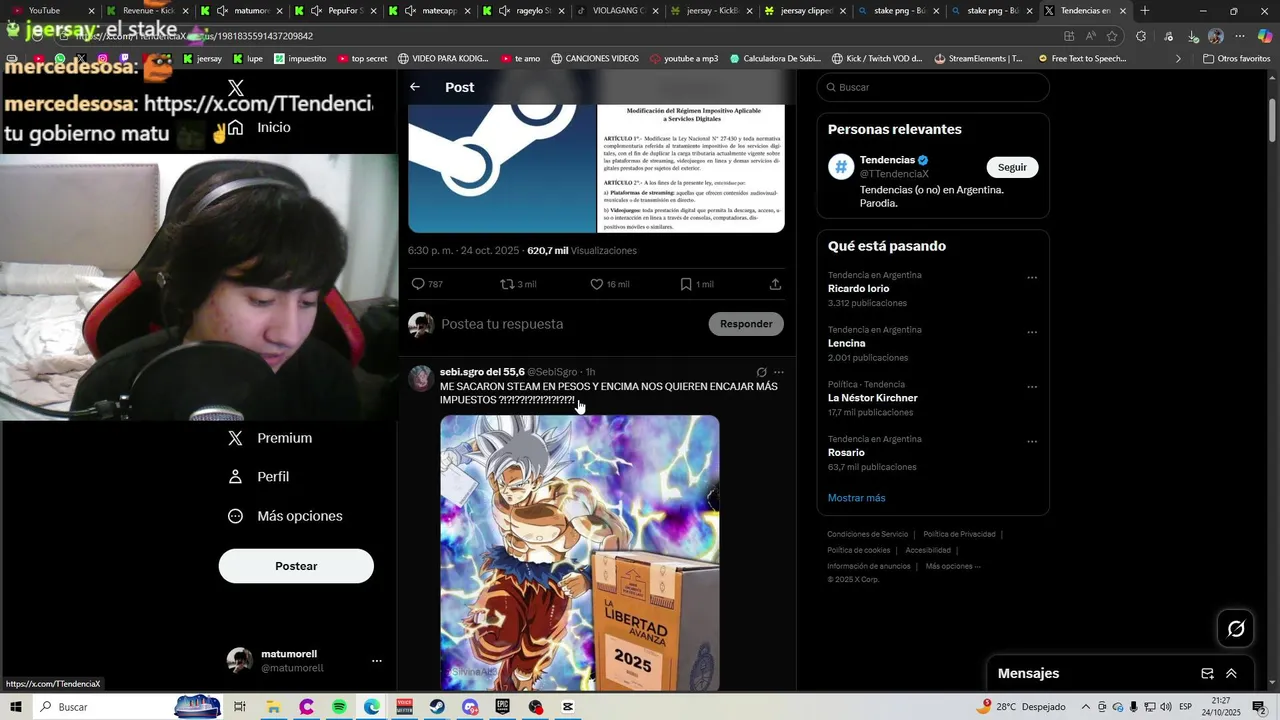Open Accesibilidad footer link

pos(928,550)
